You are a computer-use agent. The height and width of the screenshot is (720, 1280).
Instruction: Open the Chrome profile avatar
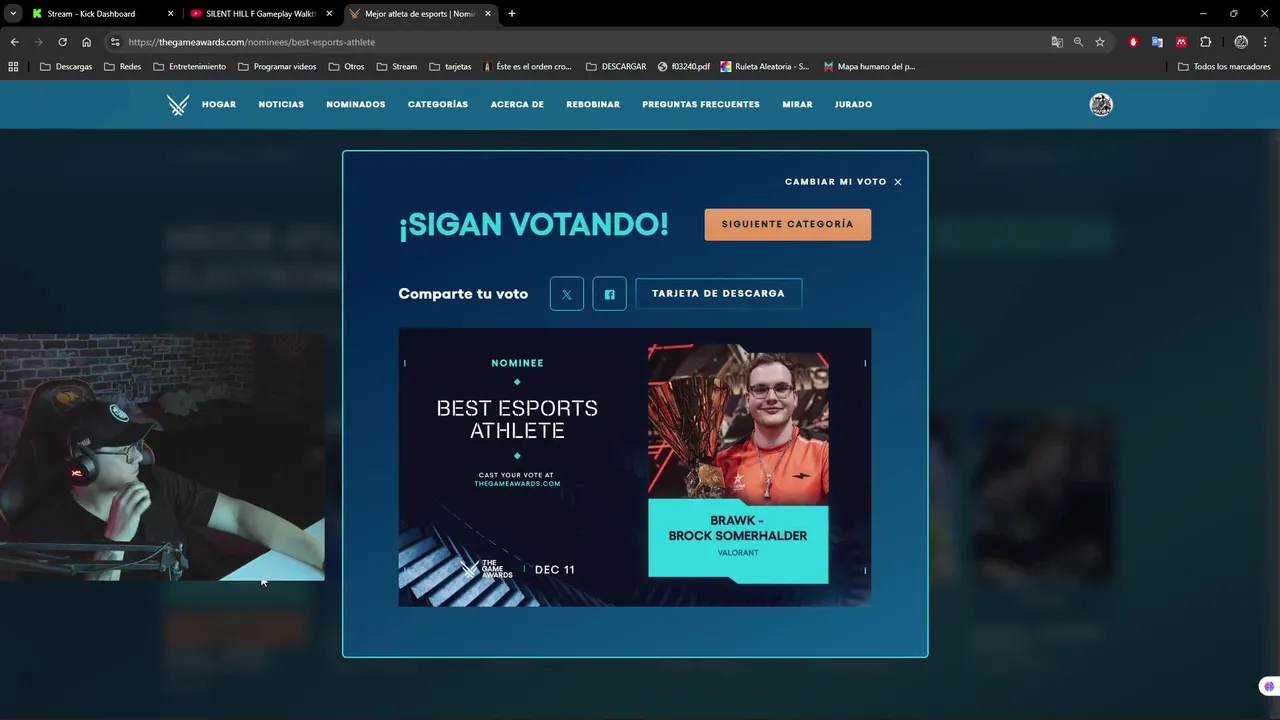click(x=1241, y=42)
